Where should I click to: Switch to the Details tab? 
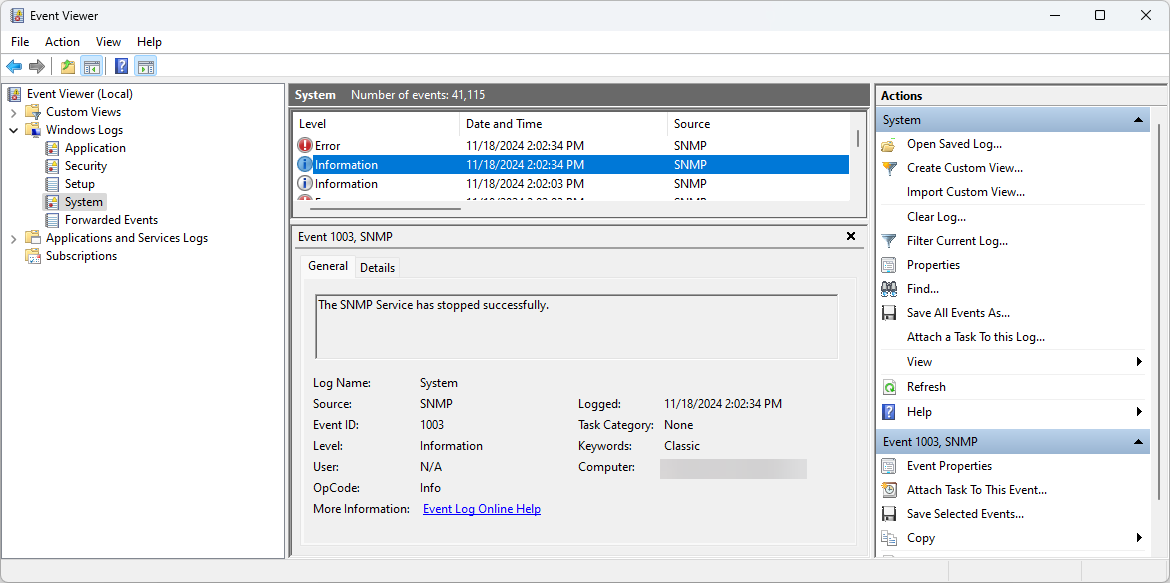tap(377, 267)
